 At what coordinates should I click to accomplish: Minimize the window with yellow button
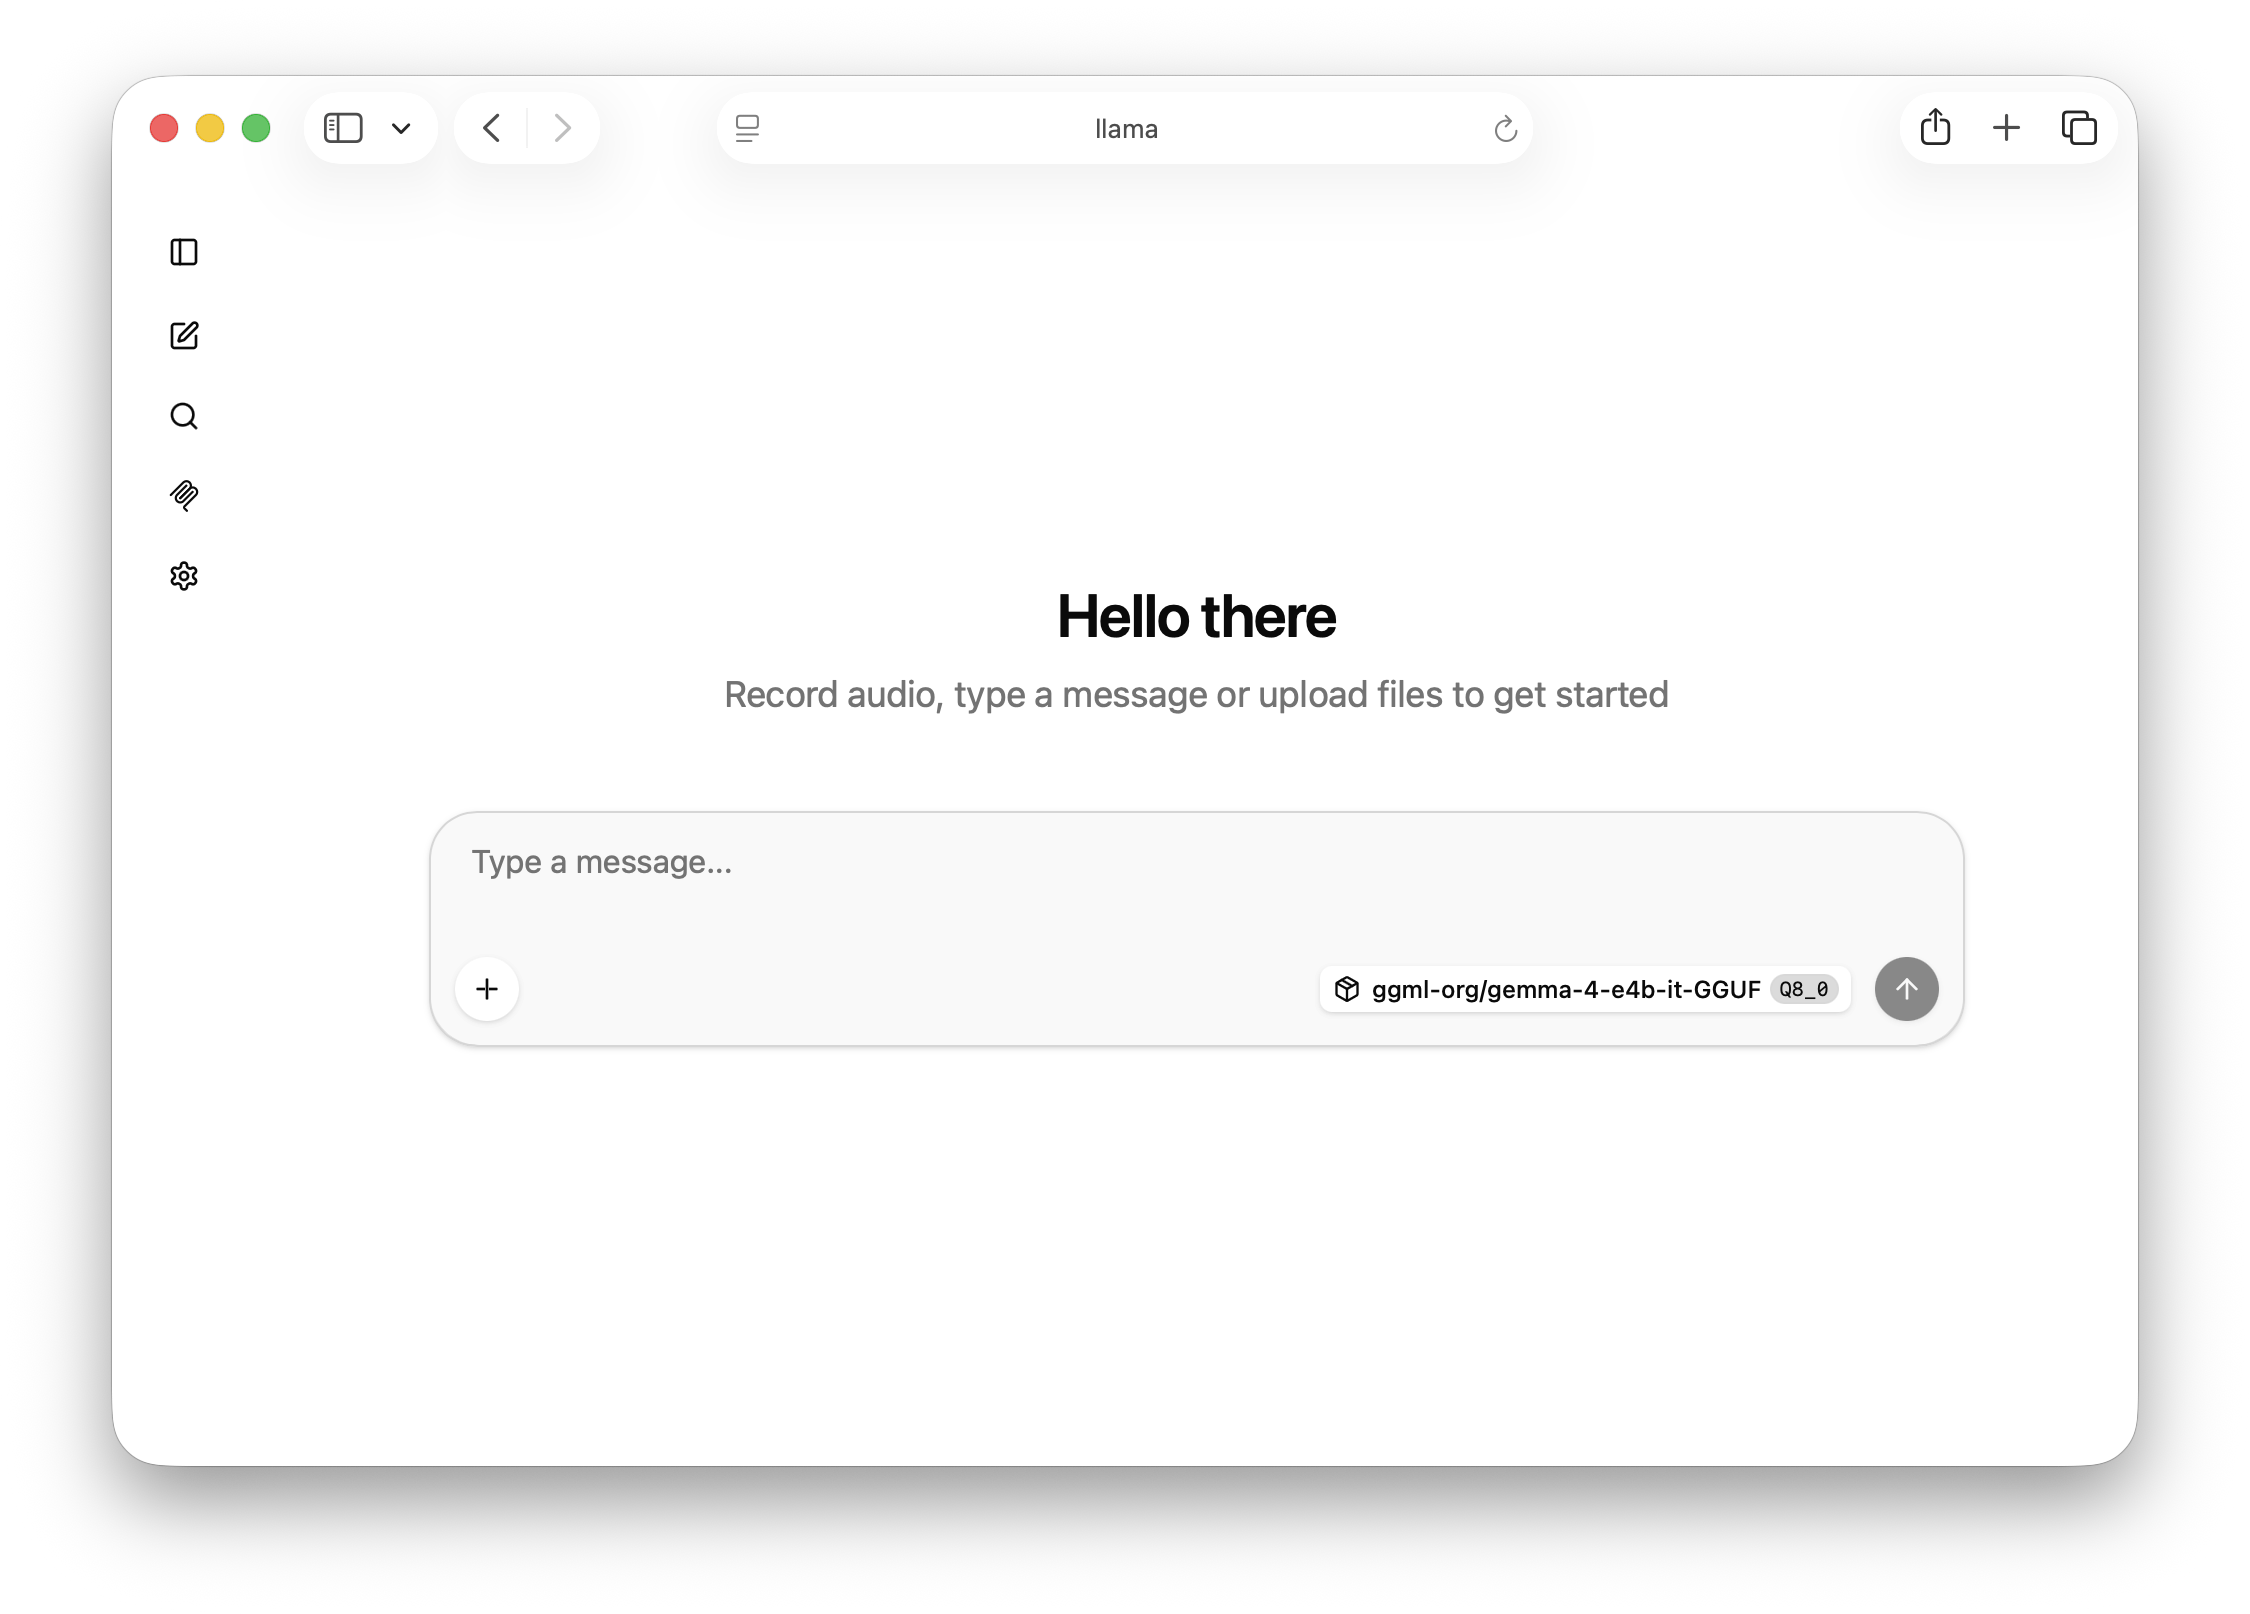[210, 128]
